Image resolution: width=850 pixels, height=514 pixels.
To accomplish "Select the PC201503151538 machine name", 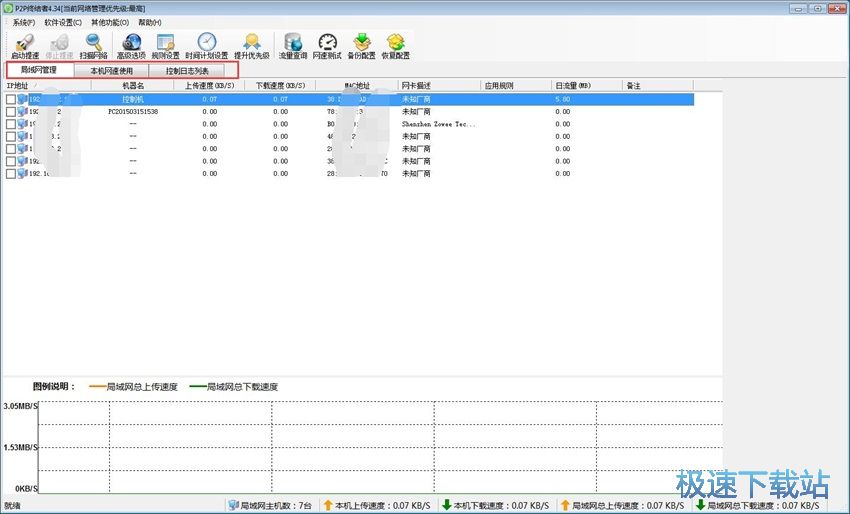I will 133,112.
